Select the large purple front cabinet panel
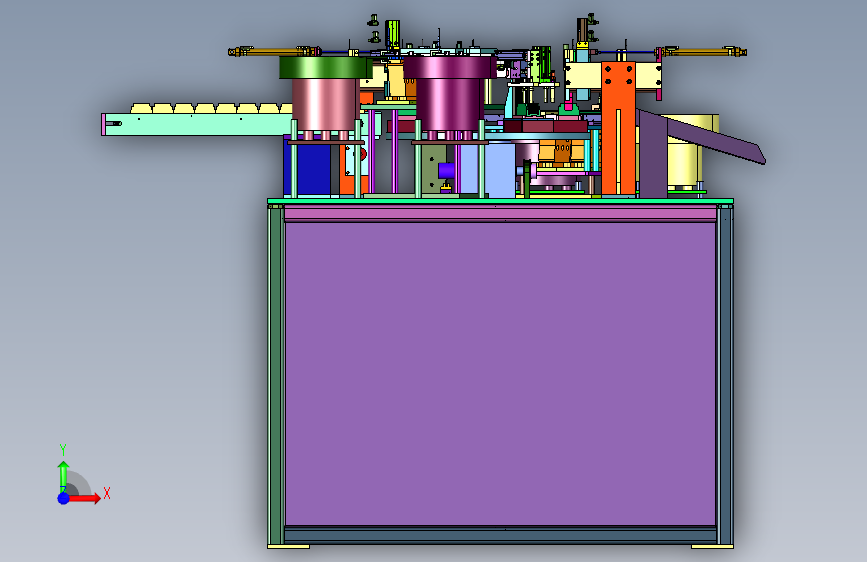The image size is (867, 562). click(500, 373)
